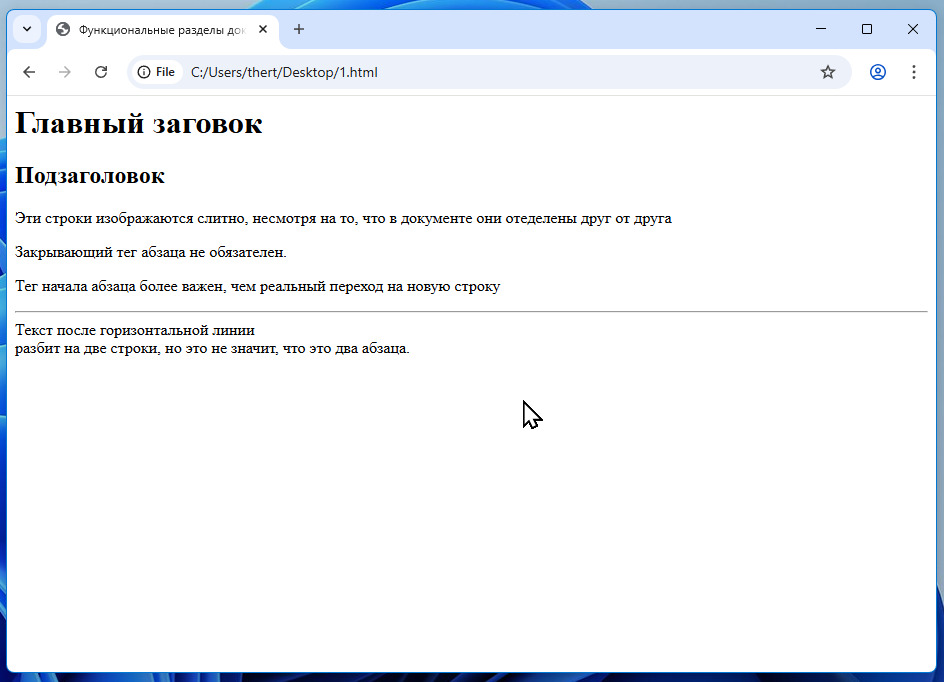
Task: Click the horizontal rule line
Action: point(471,312)
